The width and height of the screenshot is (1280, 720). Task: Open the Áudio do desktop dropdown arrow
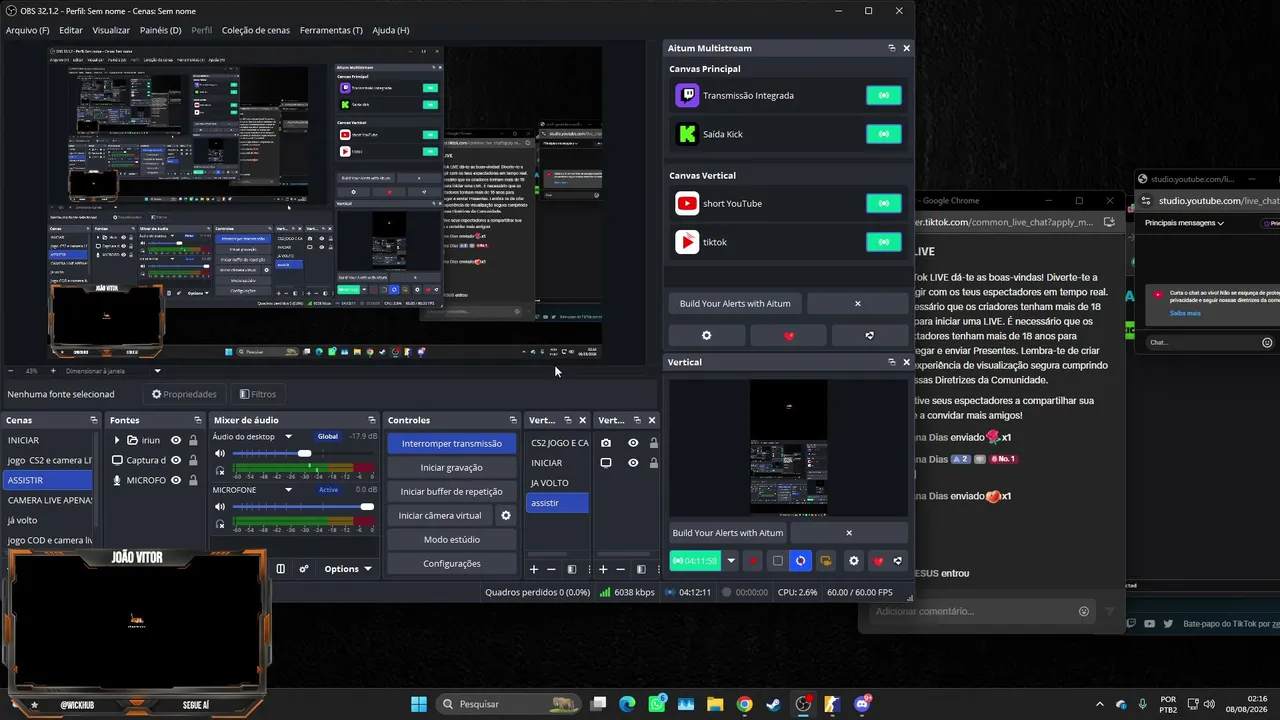(x=289, y=436)
